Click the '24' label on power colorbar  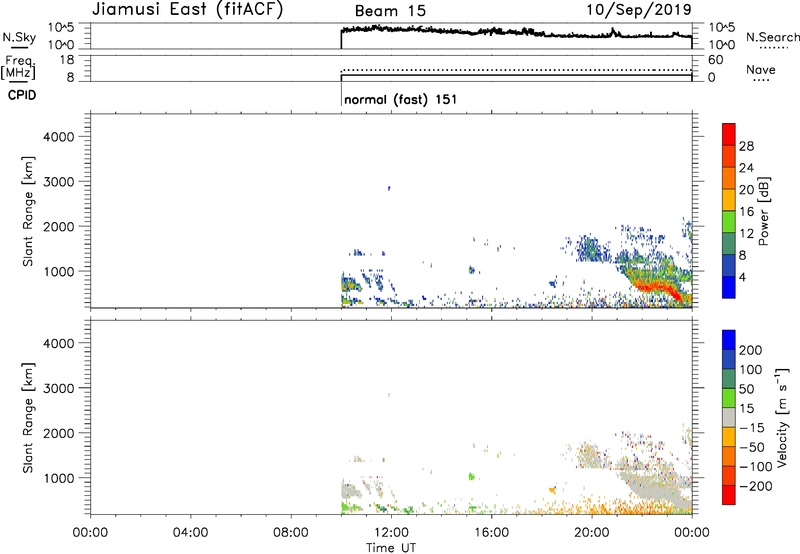tap(746, 168)
